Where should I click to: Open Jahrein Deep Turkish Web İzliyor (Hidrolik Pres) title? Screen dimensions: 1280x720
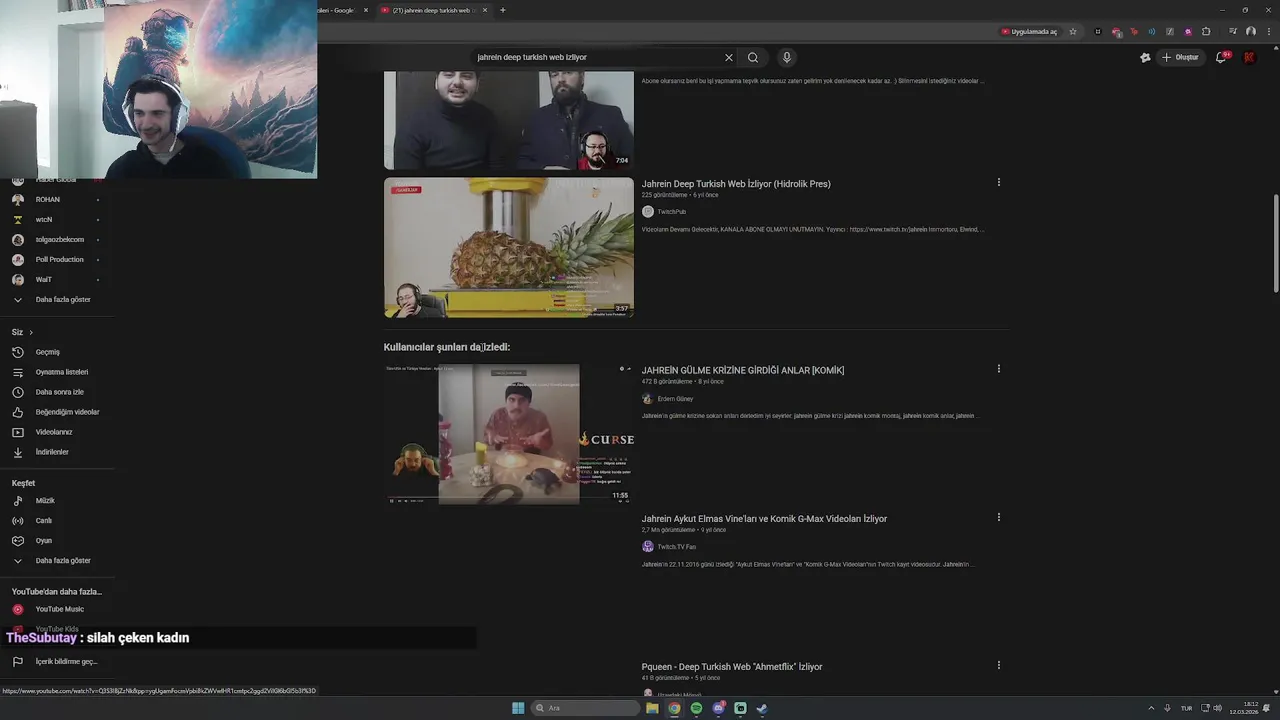736,184
